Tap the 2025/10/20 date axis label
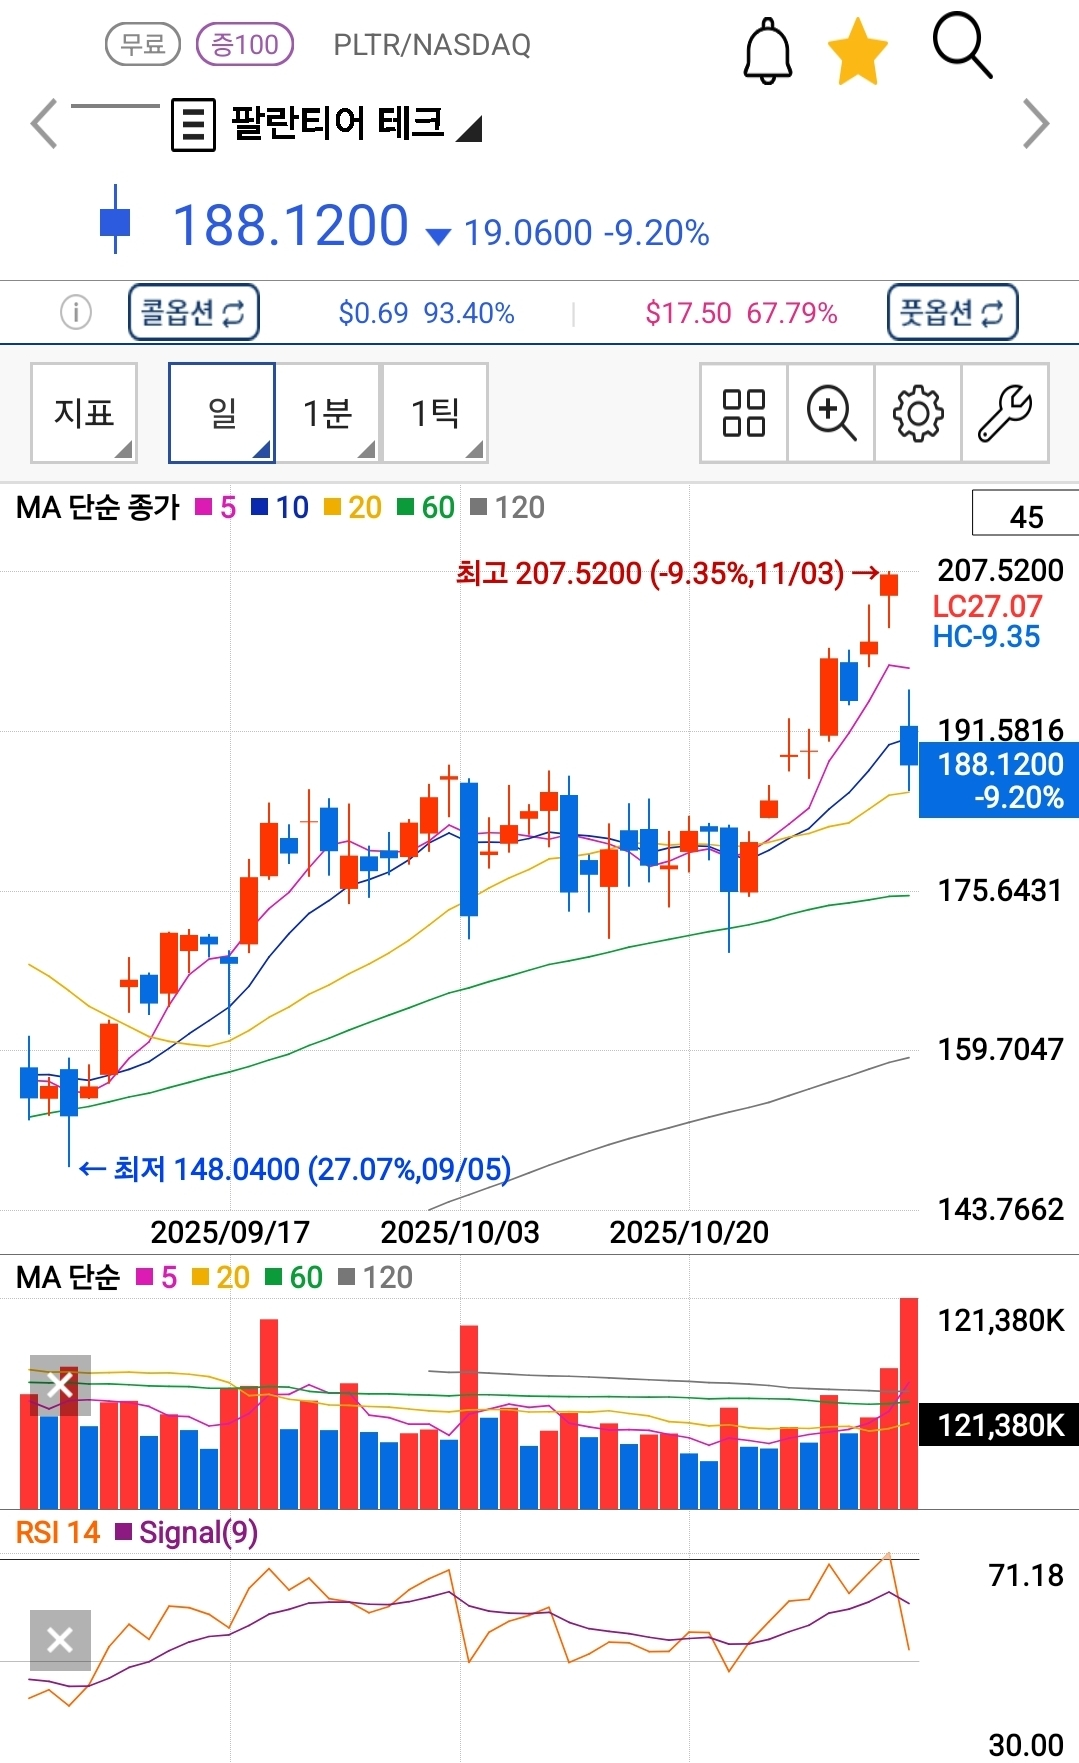Viewport: 1079px width, 1763px height. pyautogui.click(x=689, y=1232)
